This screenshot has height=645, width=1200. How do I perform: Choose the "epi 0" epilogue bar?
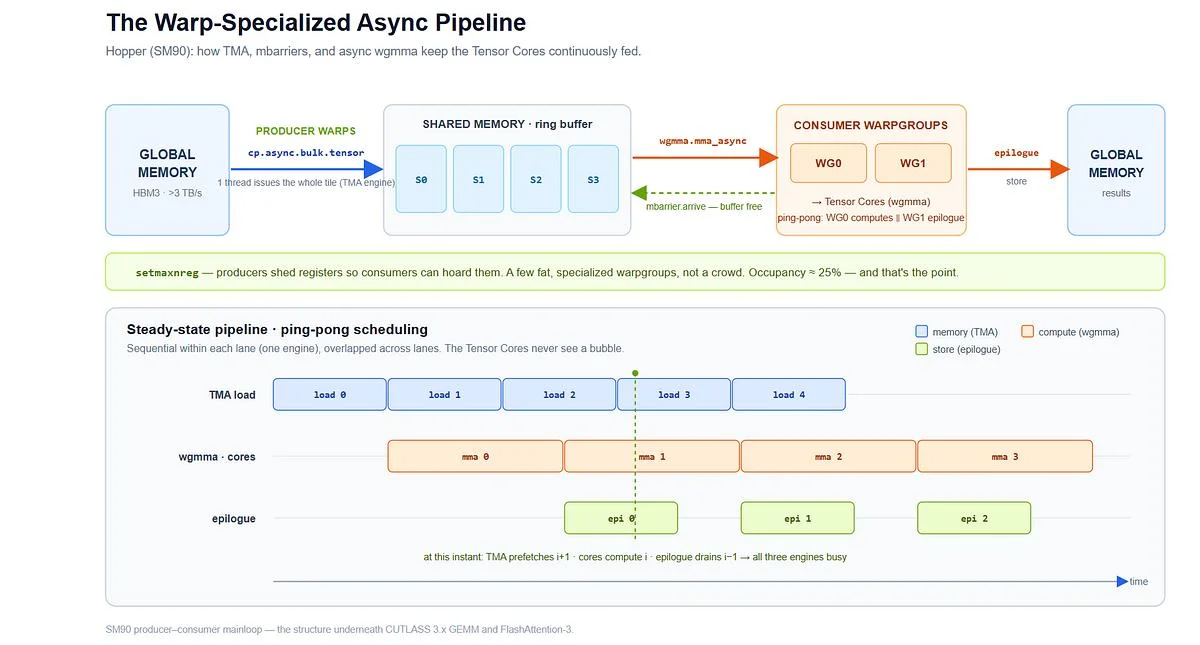pos(621,518)
